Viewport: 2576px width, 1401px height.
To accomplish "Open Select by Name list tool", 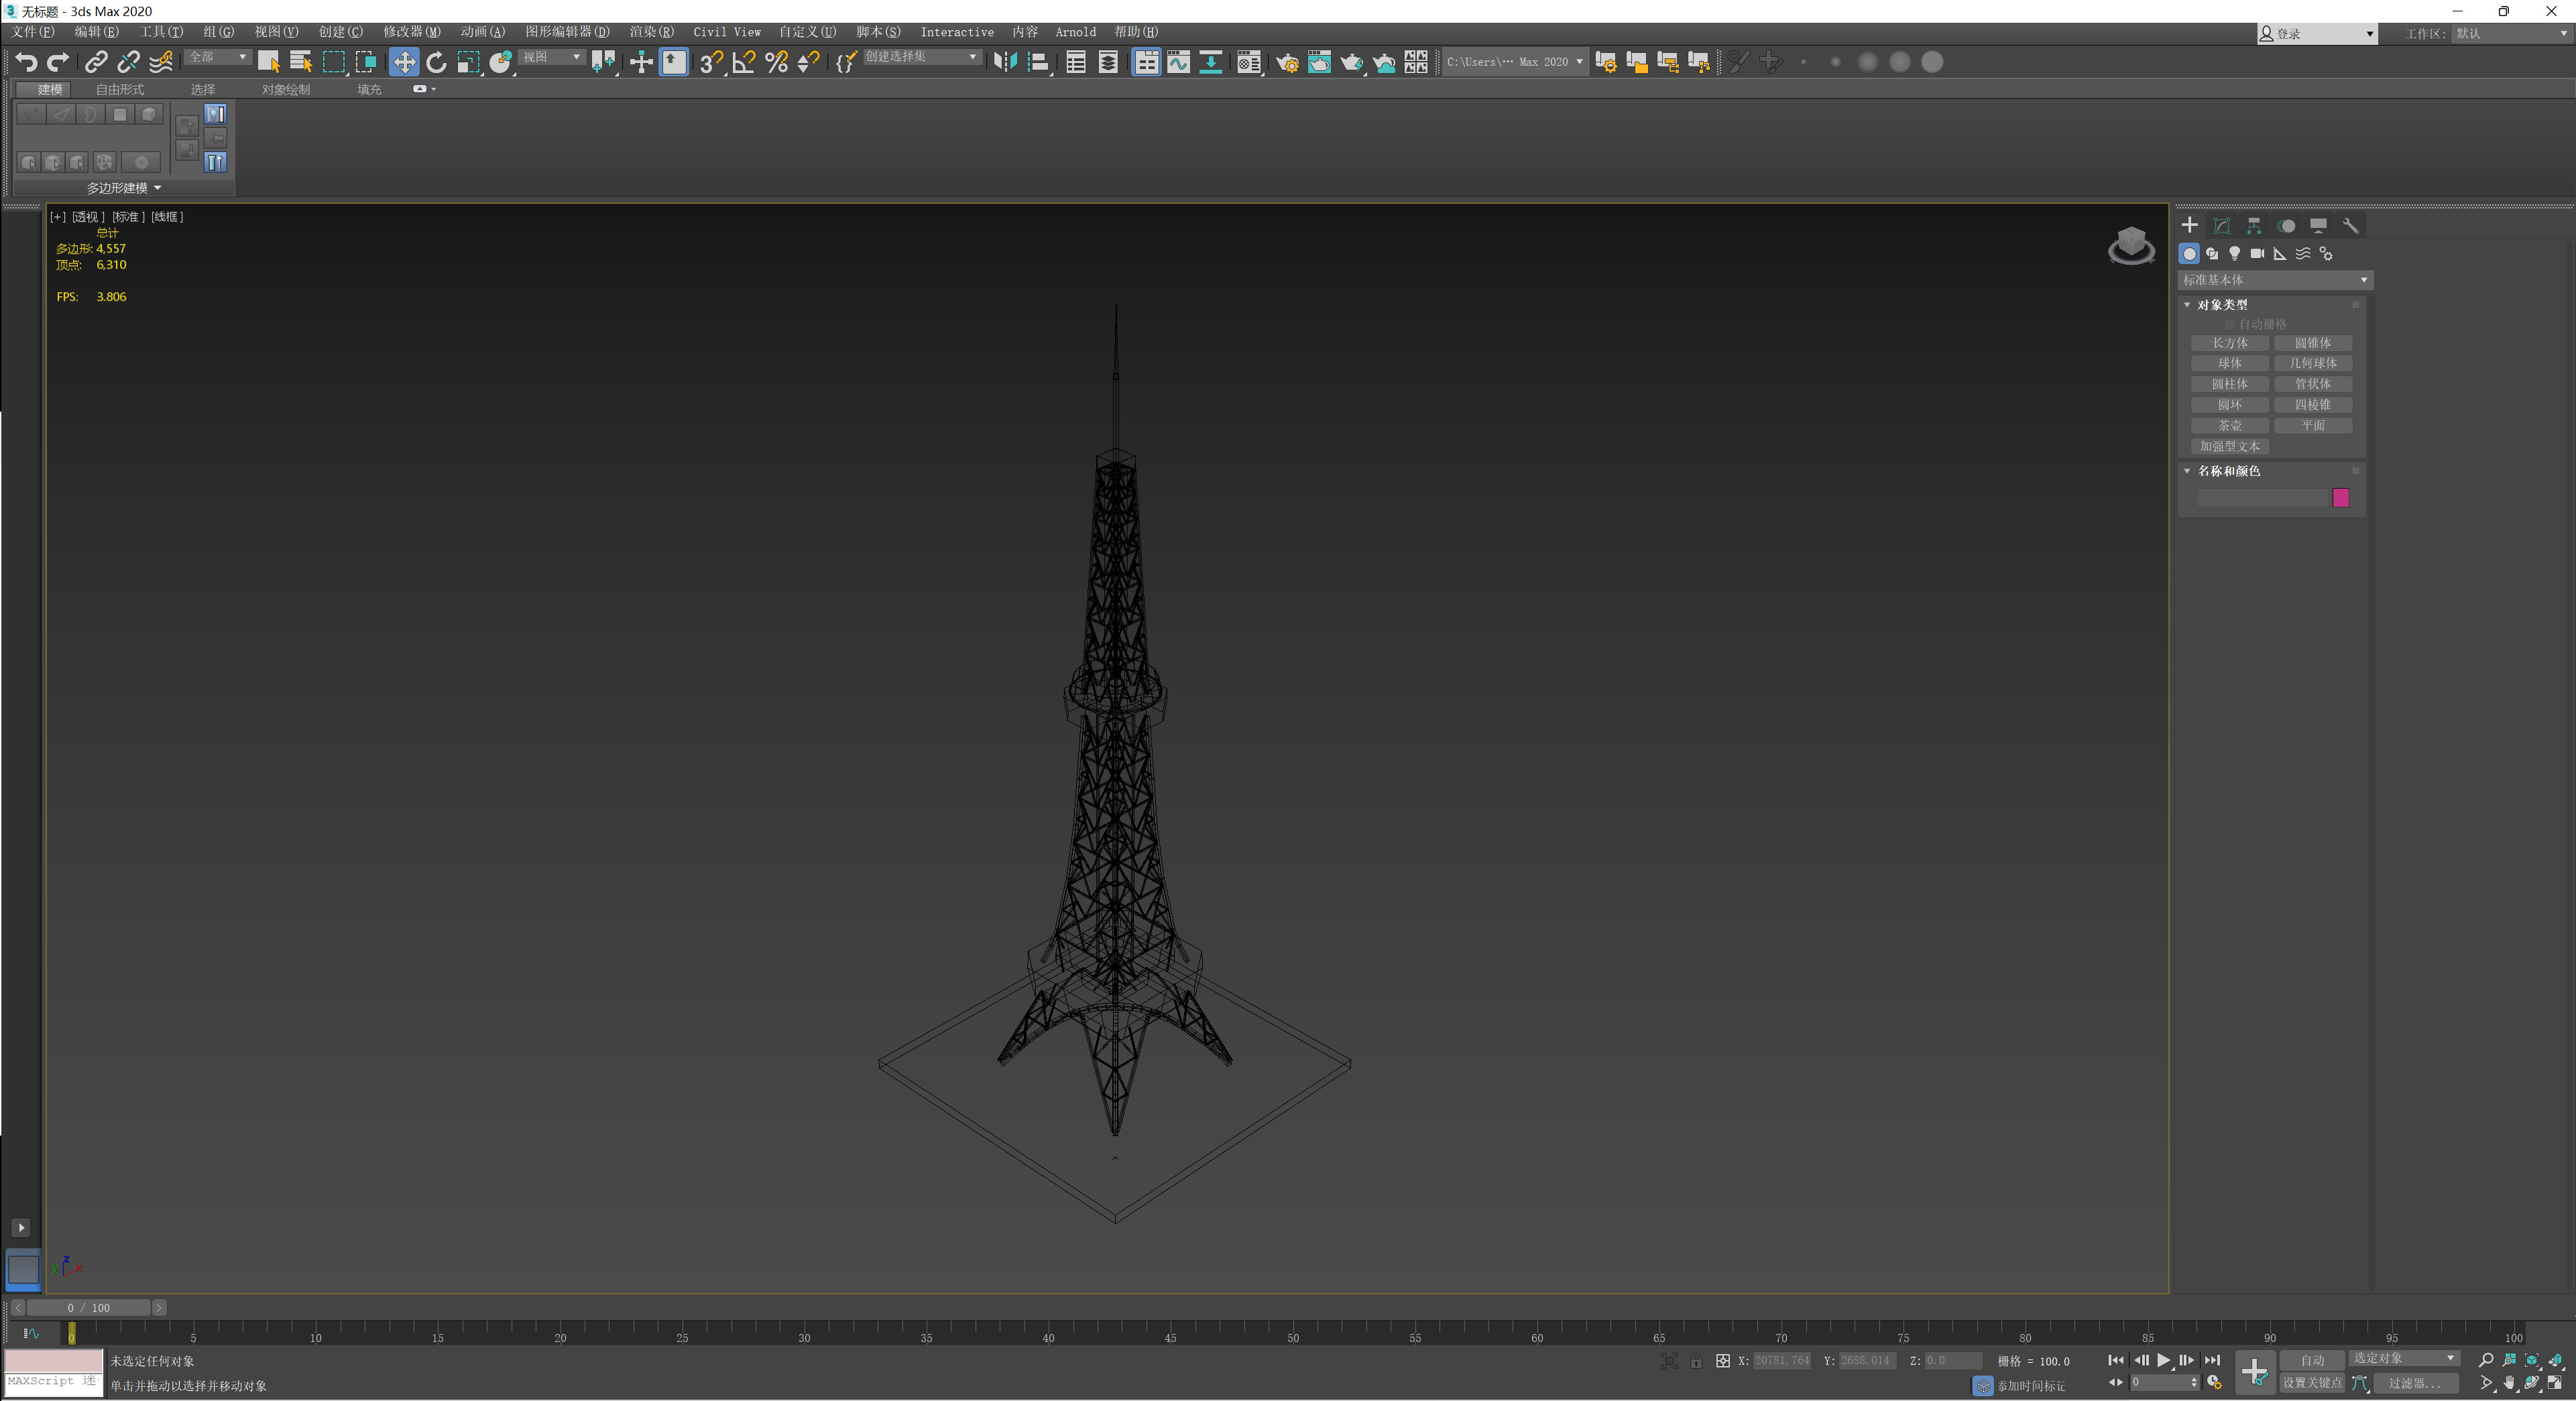I will 301,62.
